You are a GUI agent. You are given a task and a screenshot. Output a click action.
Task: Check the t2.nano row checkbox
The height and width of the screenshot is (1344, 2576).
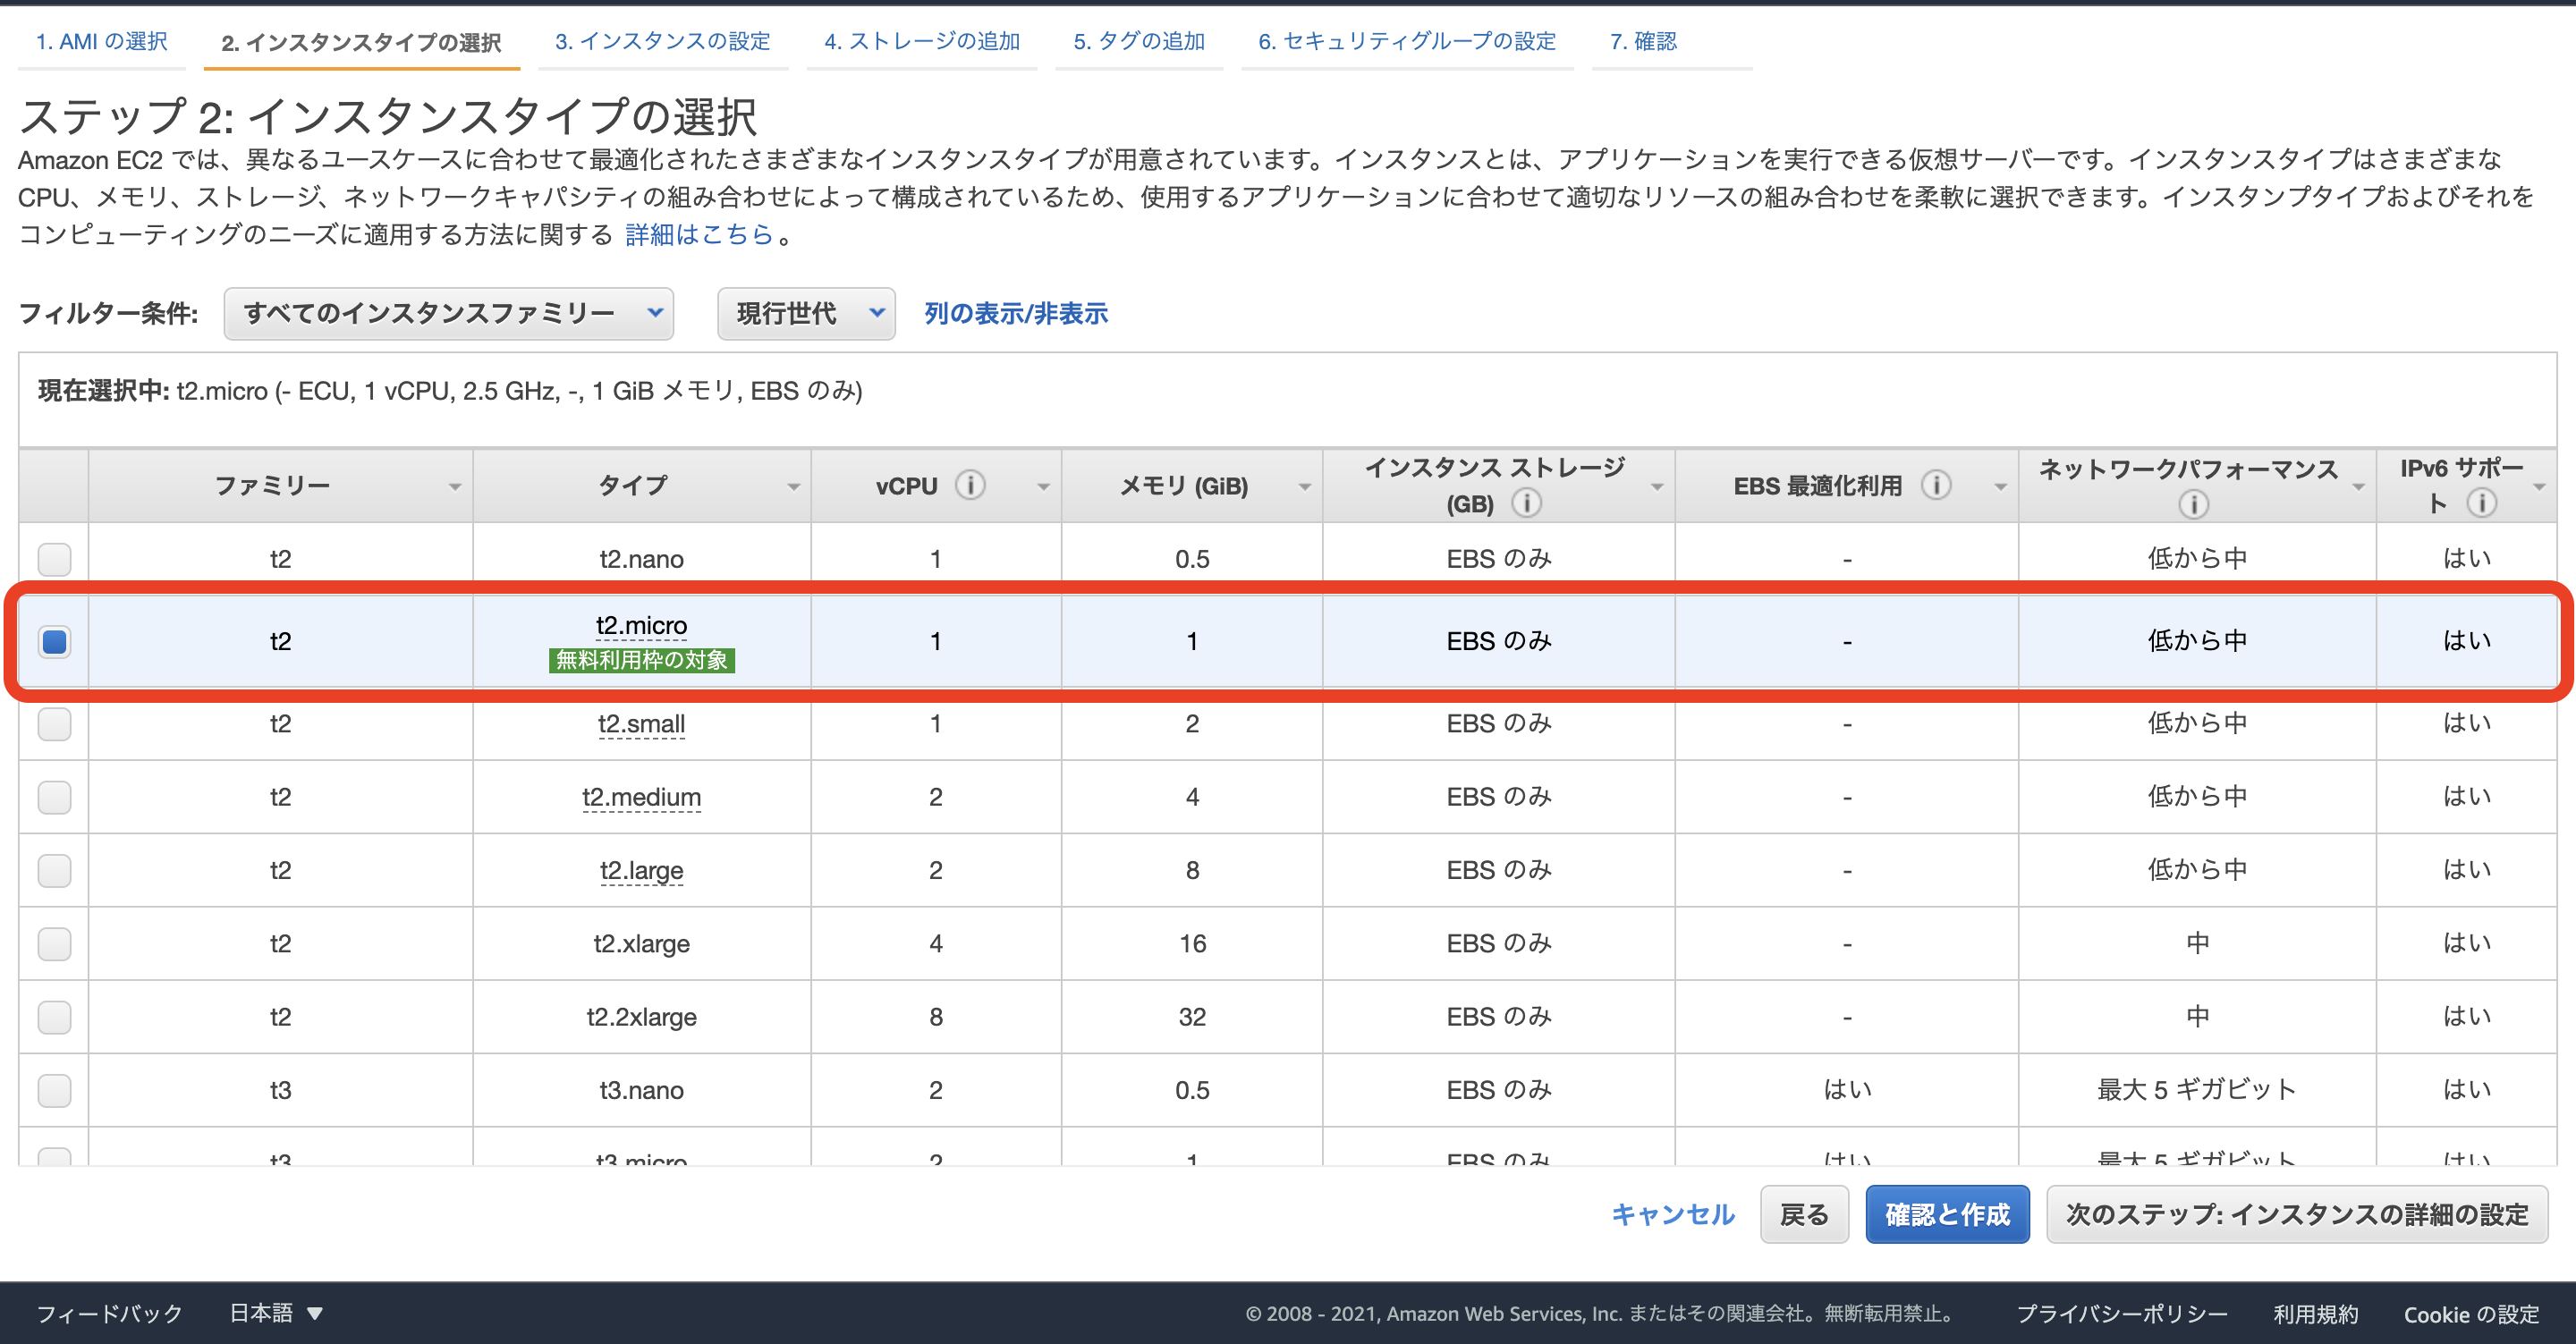click(54, 558)
